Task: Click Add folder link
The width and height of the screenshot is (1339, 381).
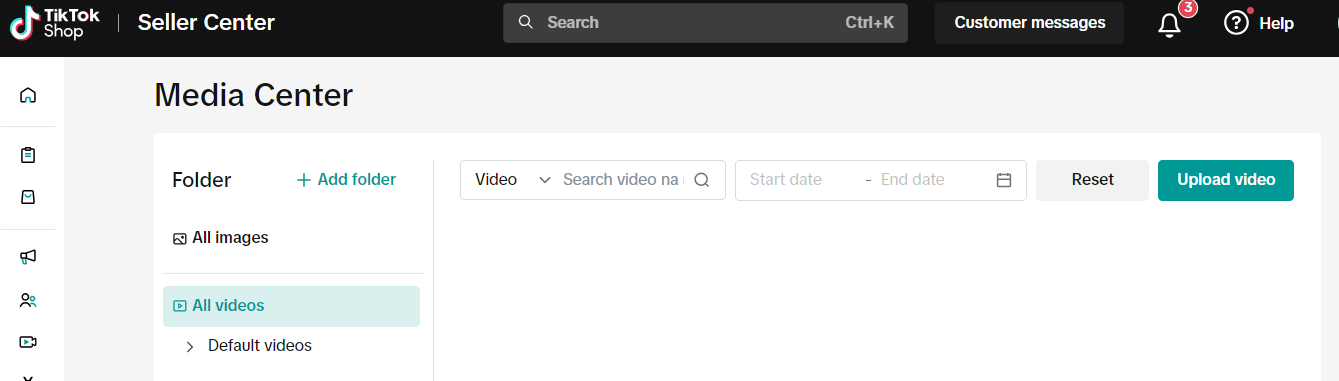Action: (346, 180)
